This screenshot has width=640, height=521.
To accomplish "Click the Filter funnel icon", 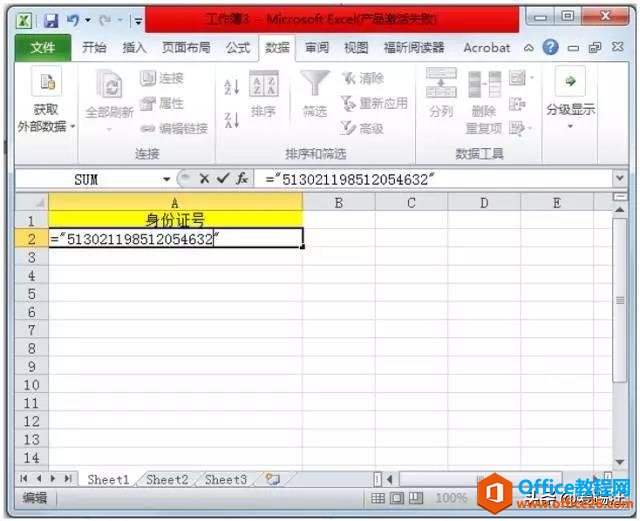I will [315, 83].
